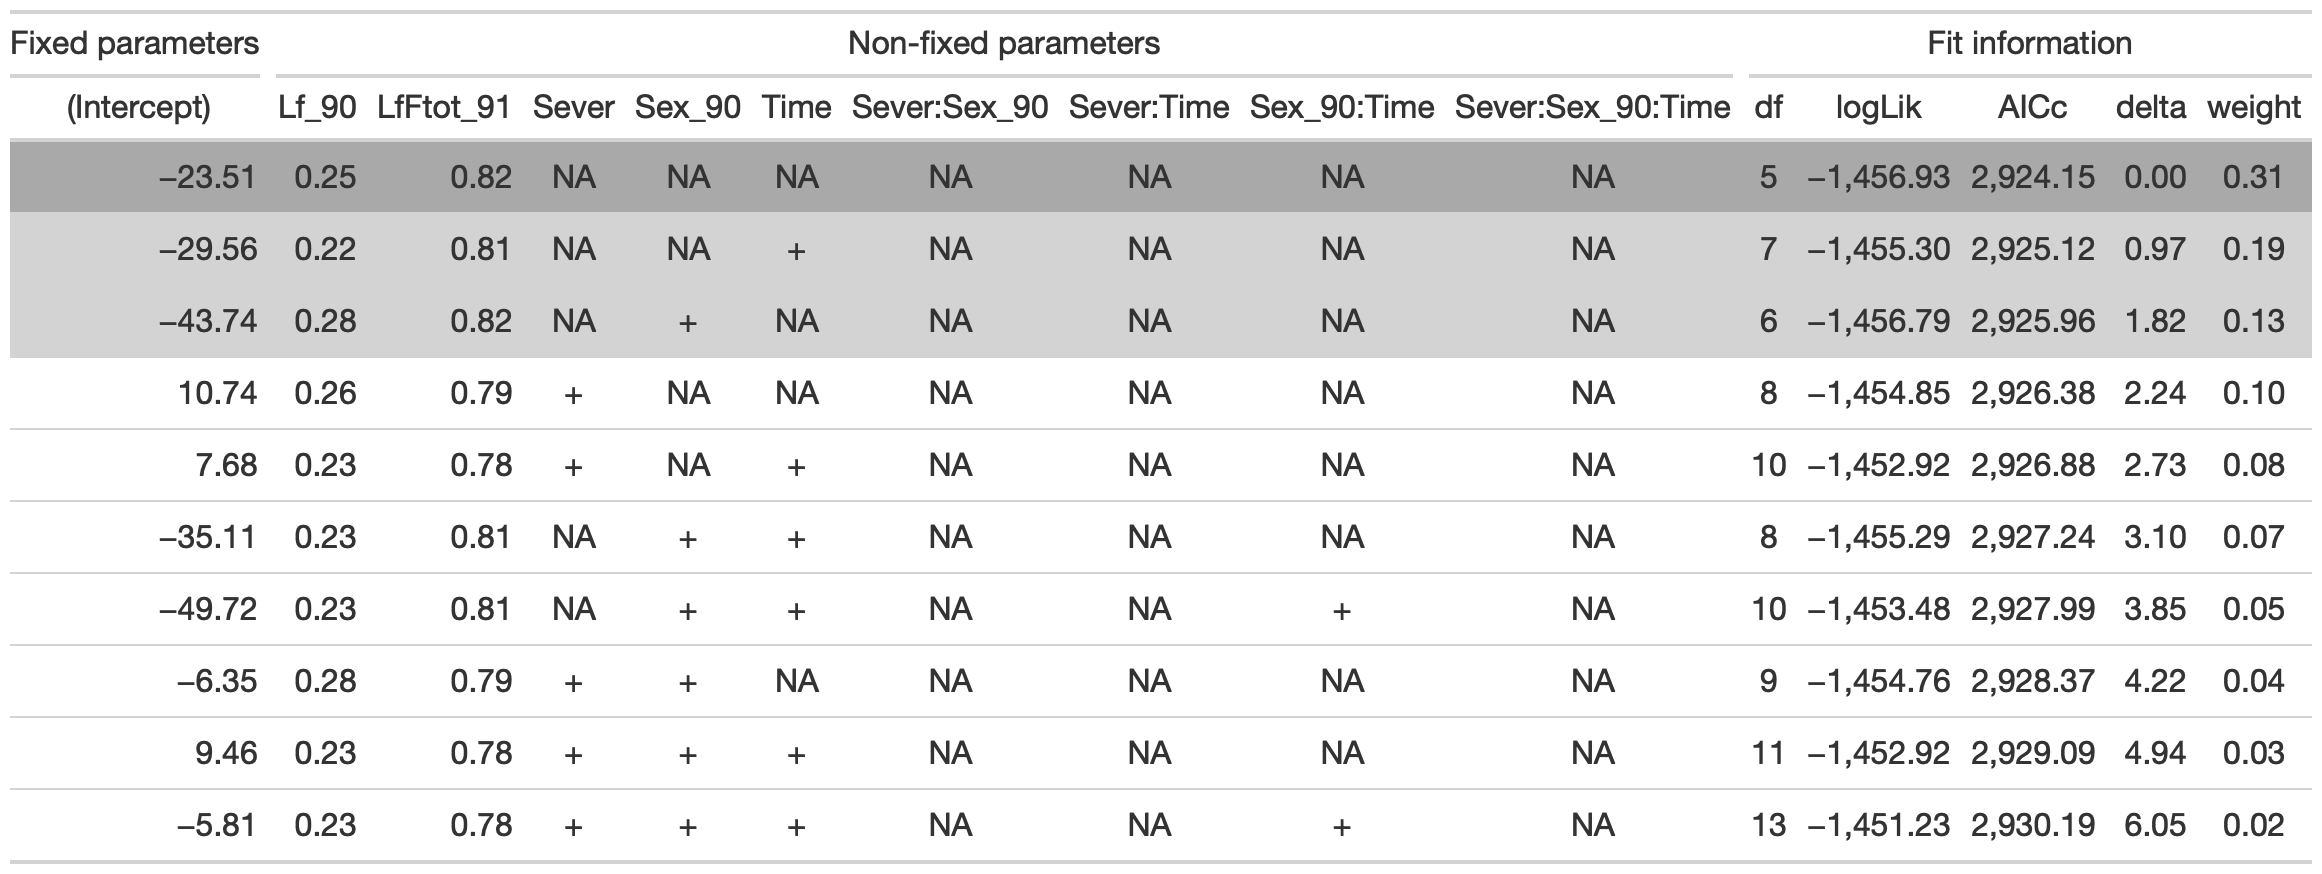Select the weight value 0.31
The height and width of the screenshot is (874, 2322).
click(2254, 178)
